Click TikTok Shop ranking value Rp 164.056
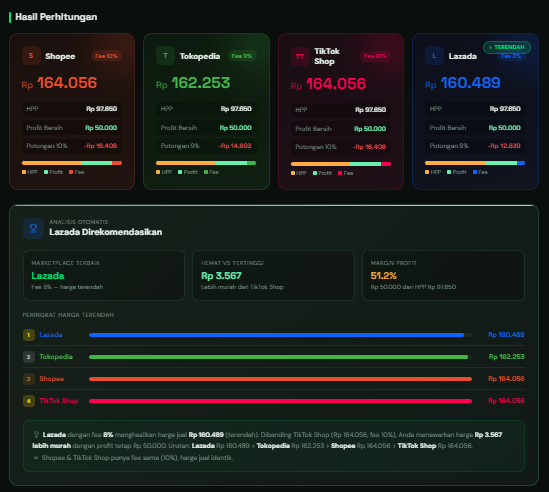 506,401
